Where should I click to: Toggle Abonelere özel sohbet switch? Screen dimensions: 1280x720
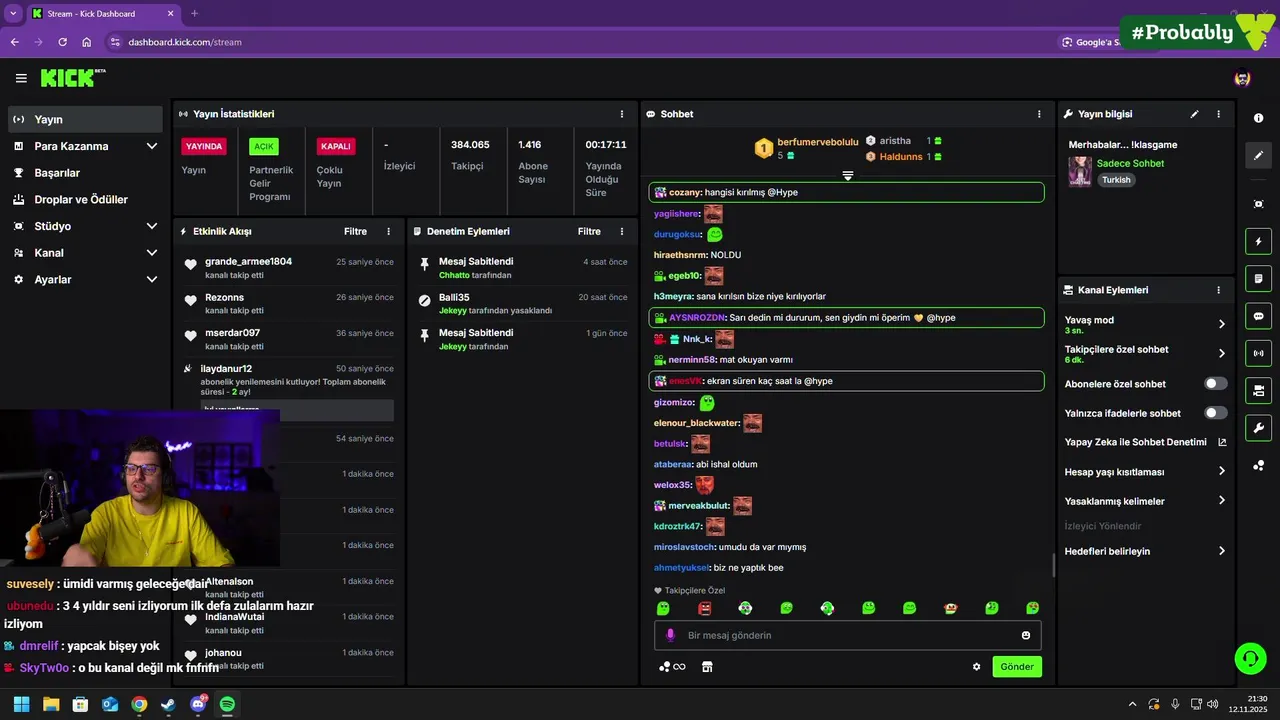coord(1216,384)
